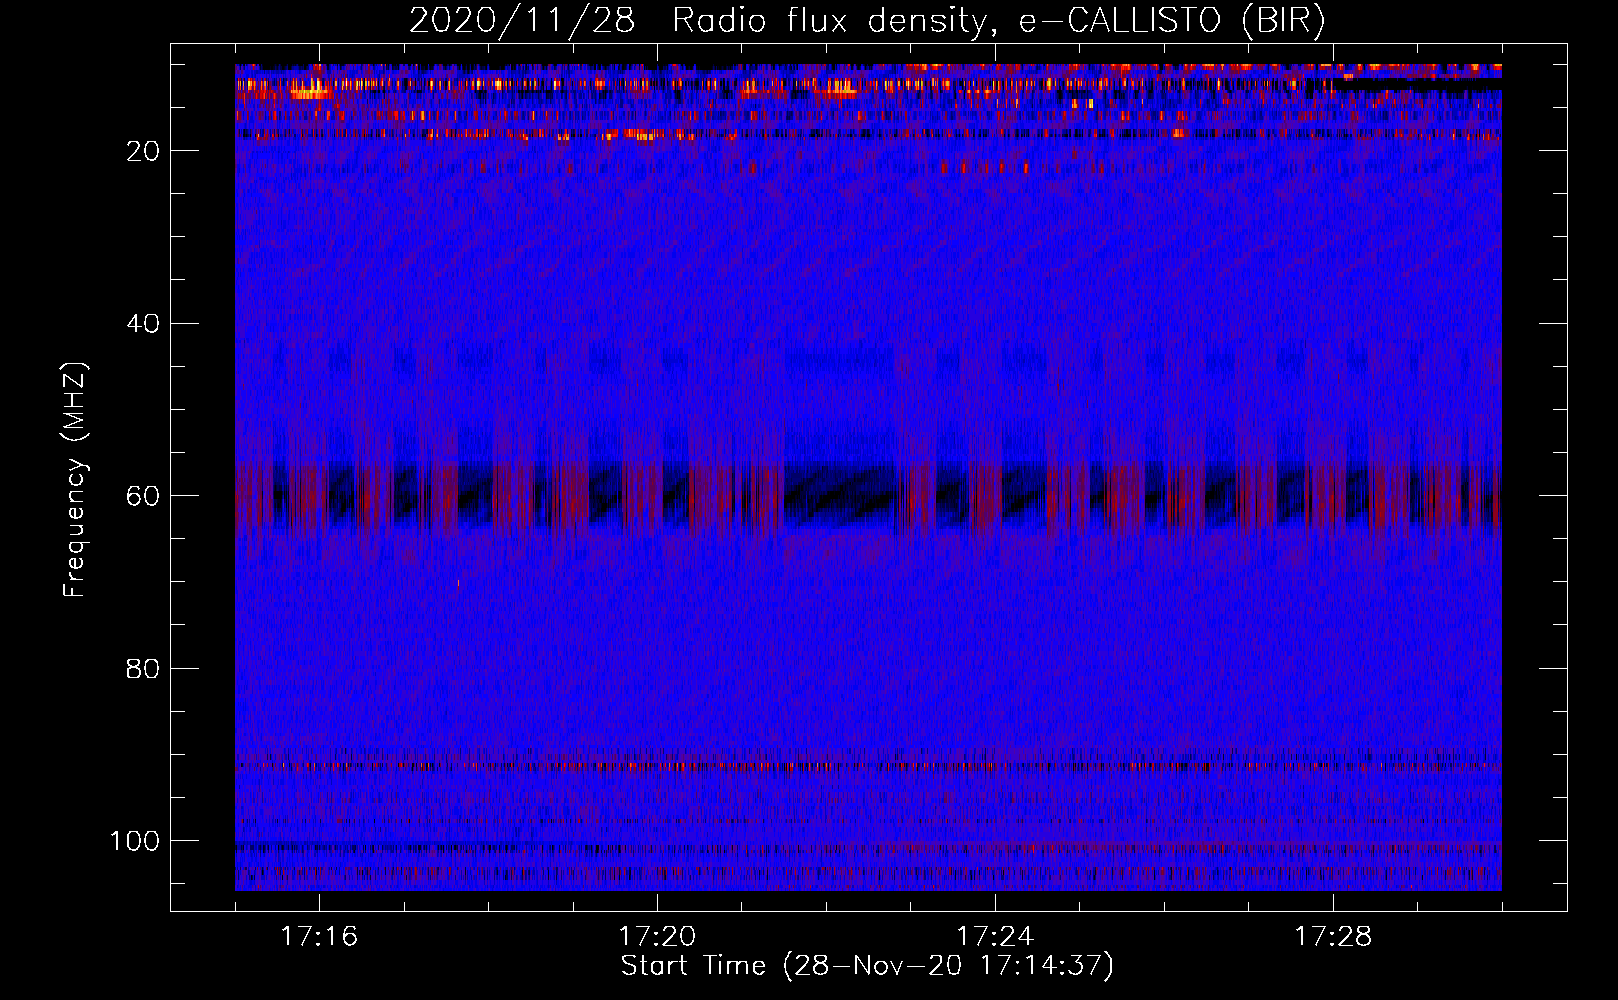Click the 20 frequency tick label

click(x=143, y=151)
